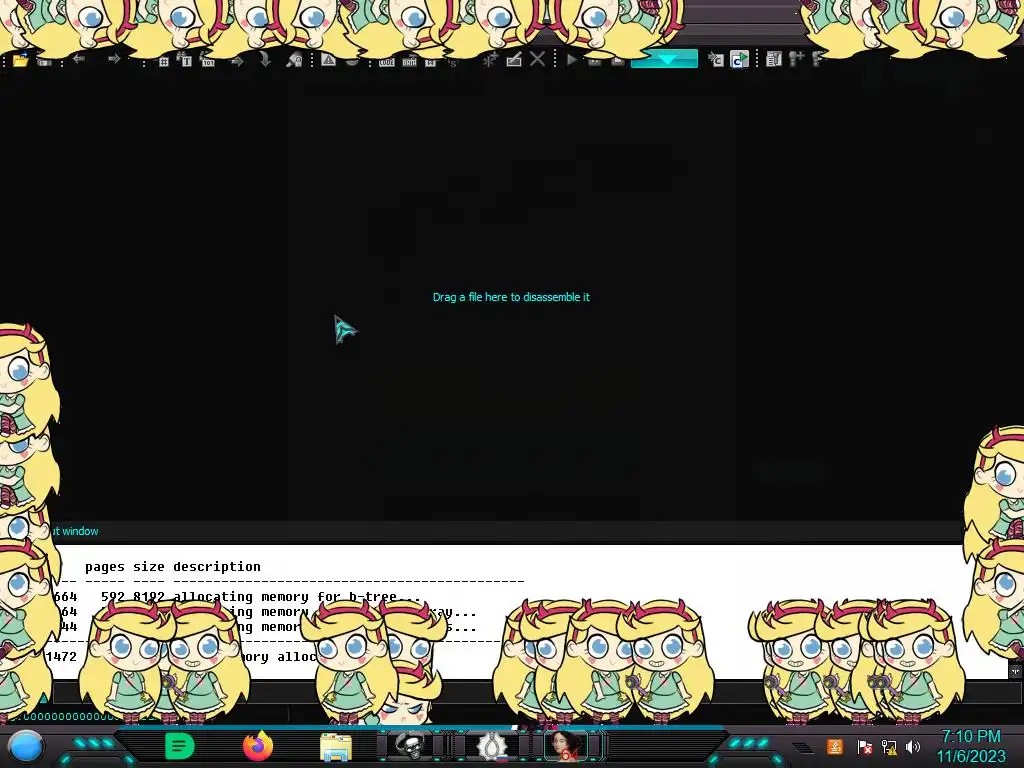Click the warning triangle toolbar icon
Screen dimensions: 1024x768
point(328,60)
